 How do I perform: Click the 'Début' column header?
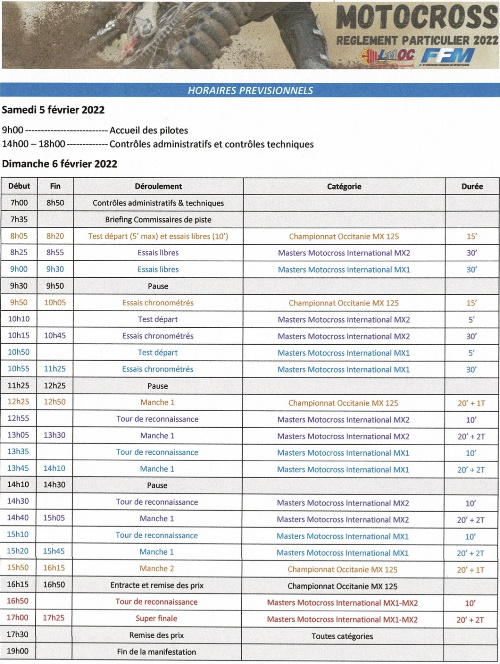(19, 186)
